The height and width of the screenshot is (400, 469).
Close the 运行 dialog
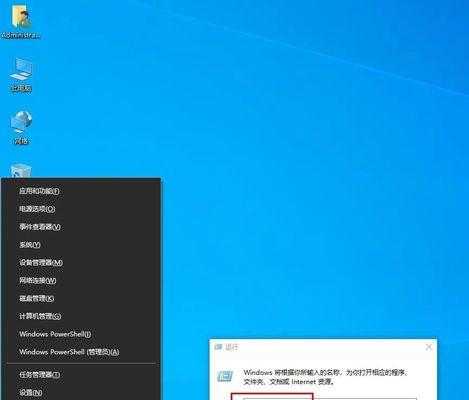pos(429,347)
